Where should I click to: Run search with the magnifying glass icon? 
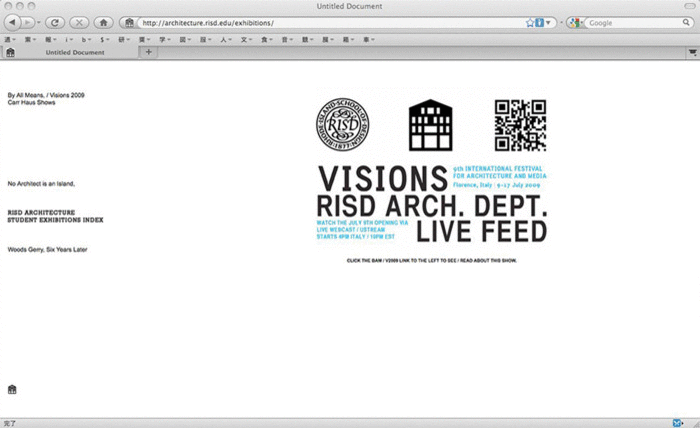click(686, 22)
